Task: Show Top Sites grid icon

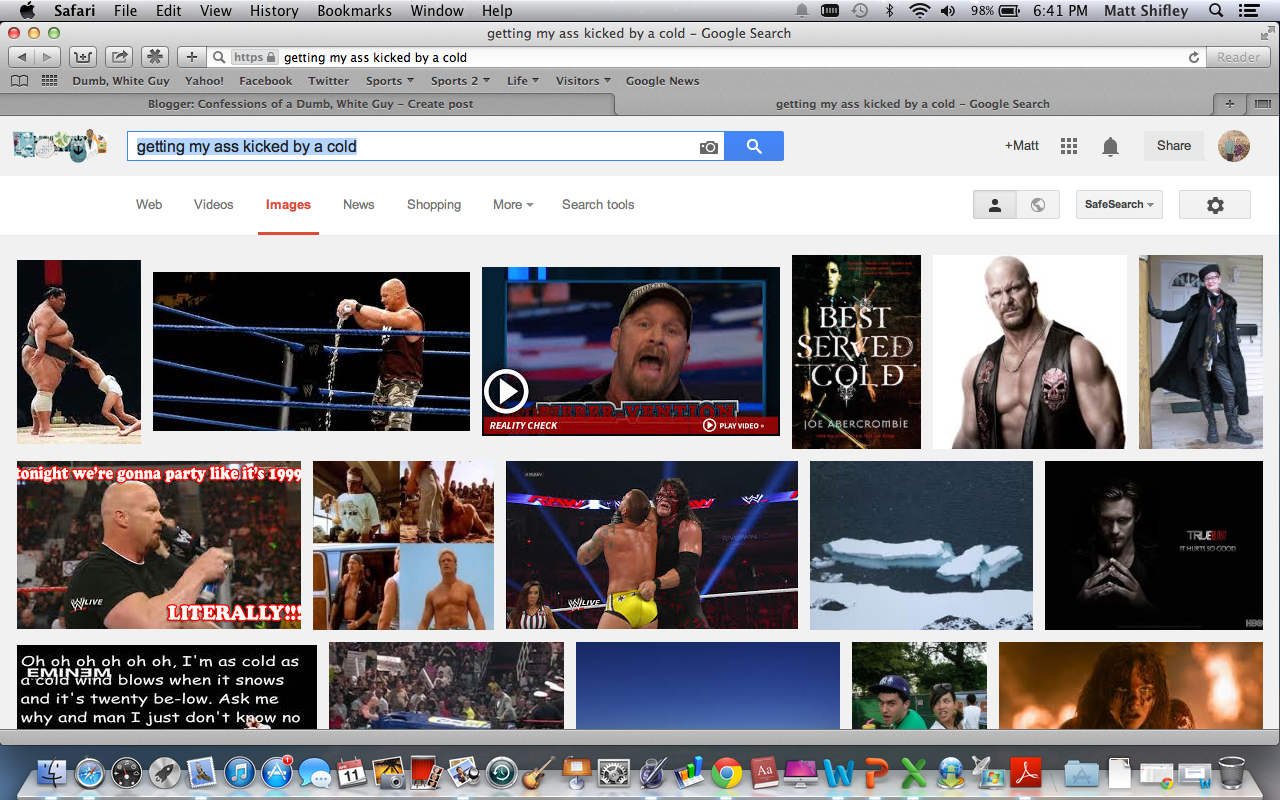Action: point(49,81)
